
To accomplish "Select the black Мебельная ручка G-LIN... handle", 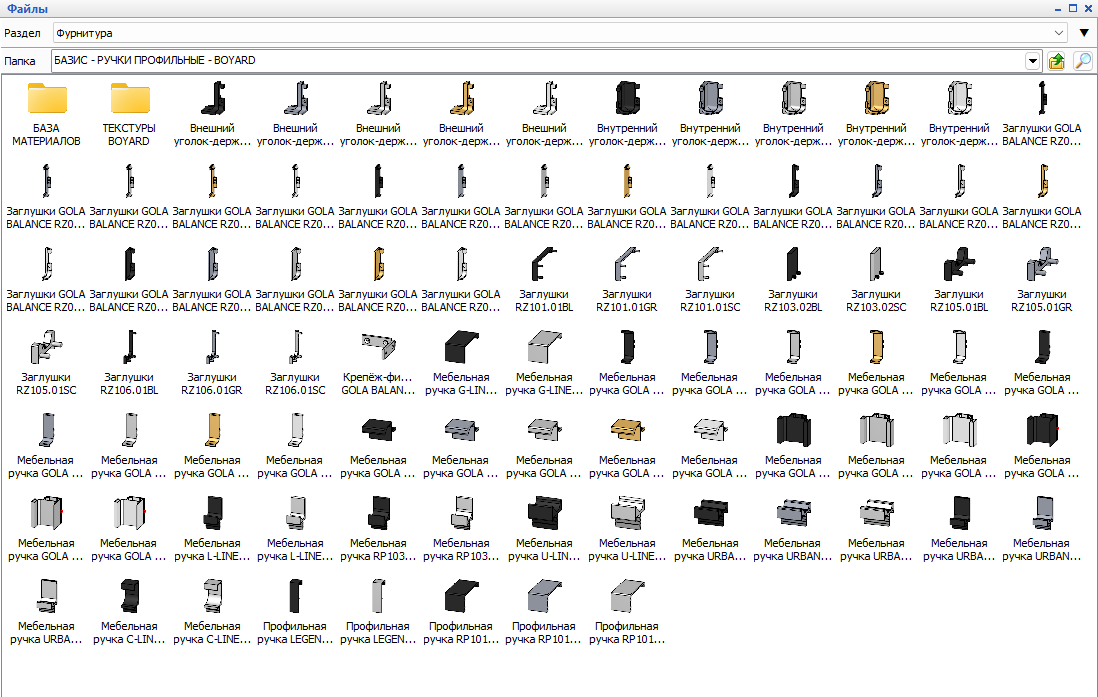I will point(461,363).
